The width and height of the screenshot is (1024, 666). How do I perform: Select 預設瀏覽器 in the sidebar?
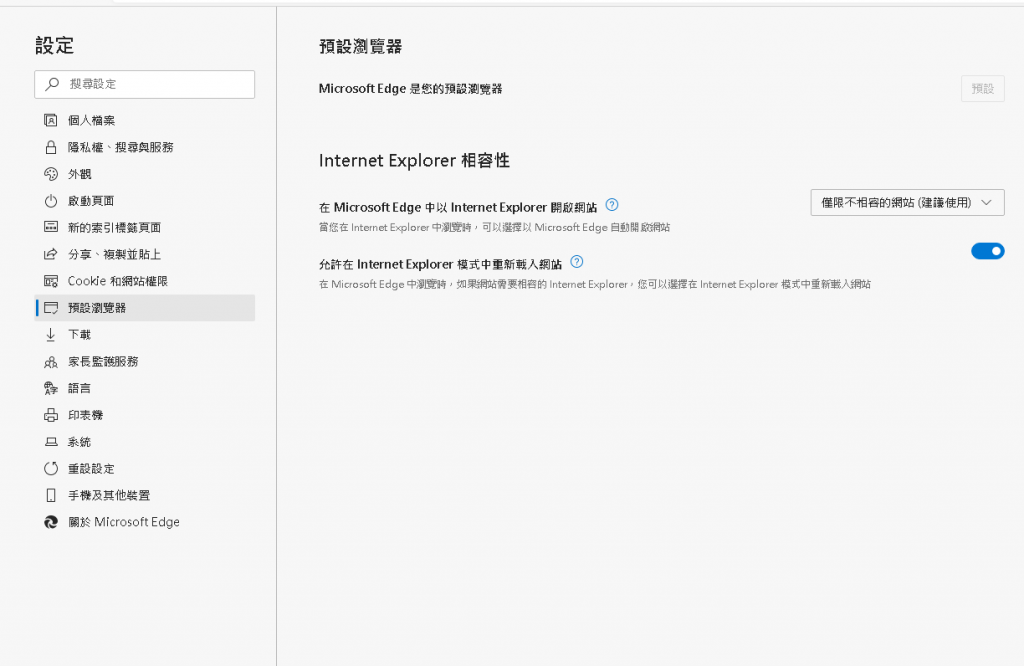pyautogui.click(x=144, y=308)
